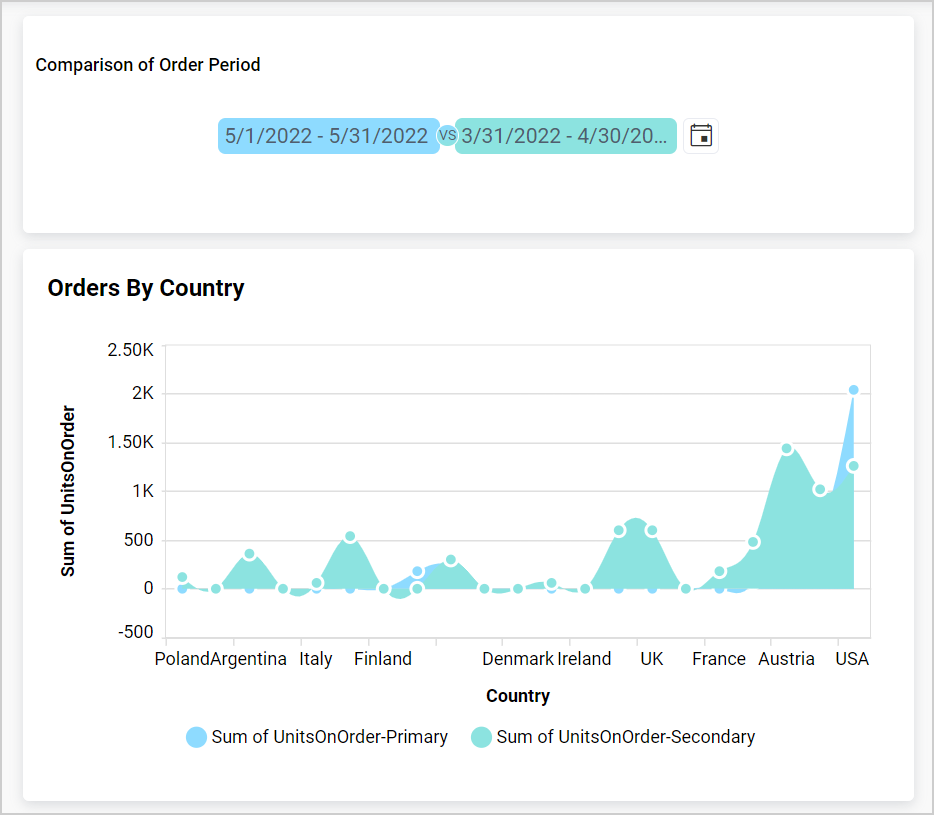Open the 5/1/2022 - 5/31/2022 date selector
Image resolution: width=934 pixels, height=815 pixels.
click(x=328, y=135)
